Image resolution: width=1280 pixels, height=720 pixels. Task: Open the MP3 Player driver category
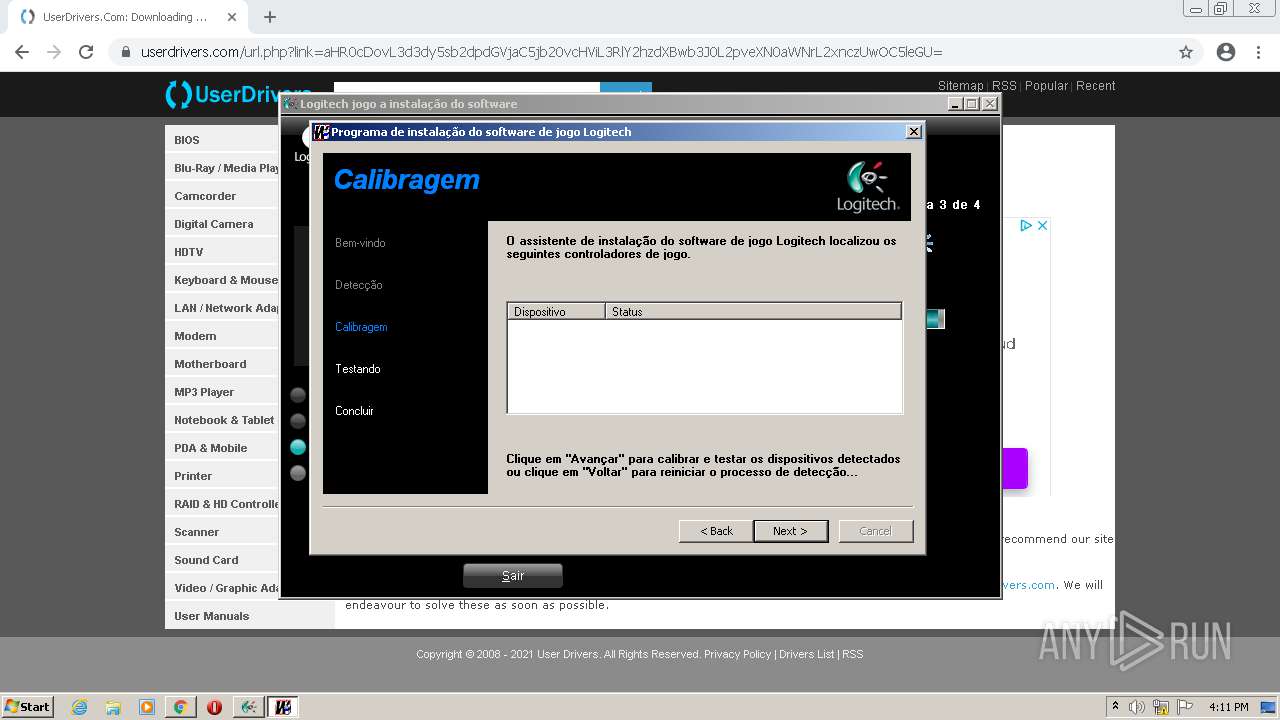[204, 392]
